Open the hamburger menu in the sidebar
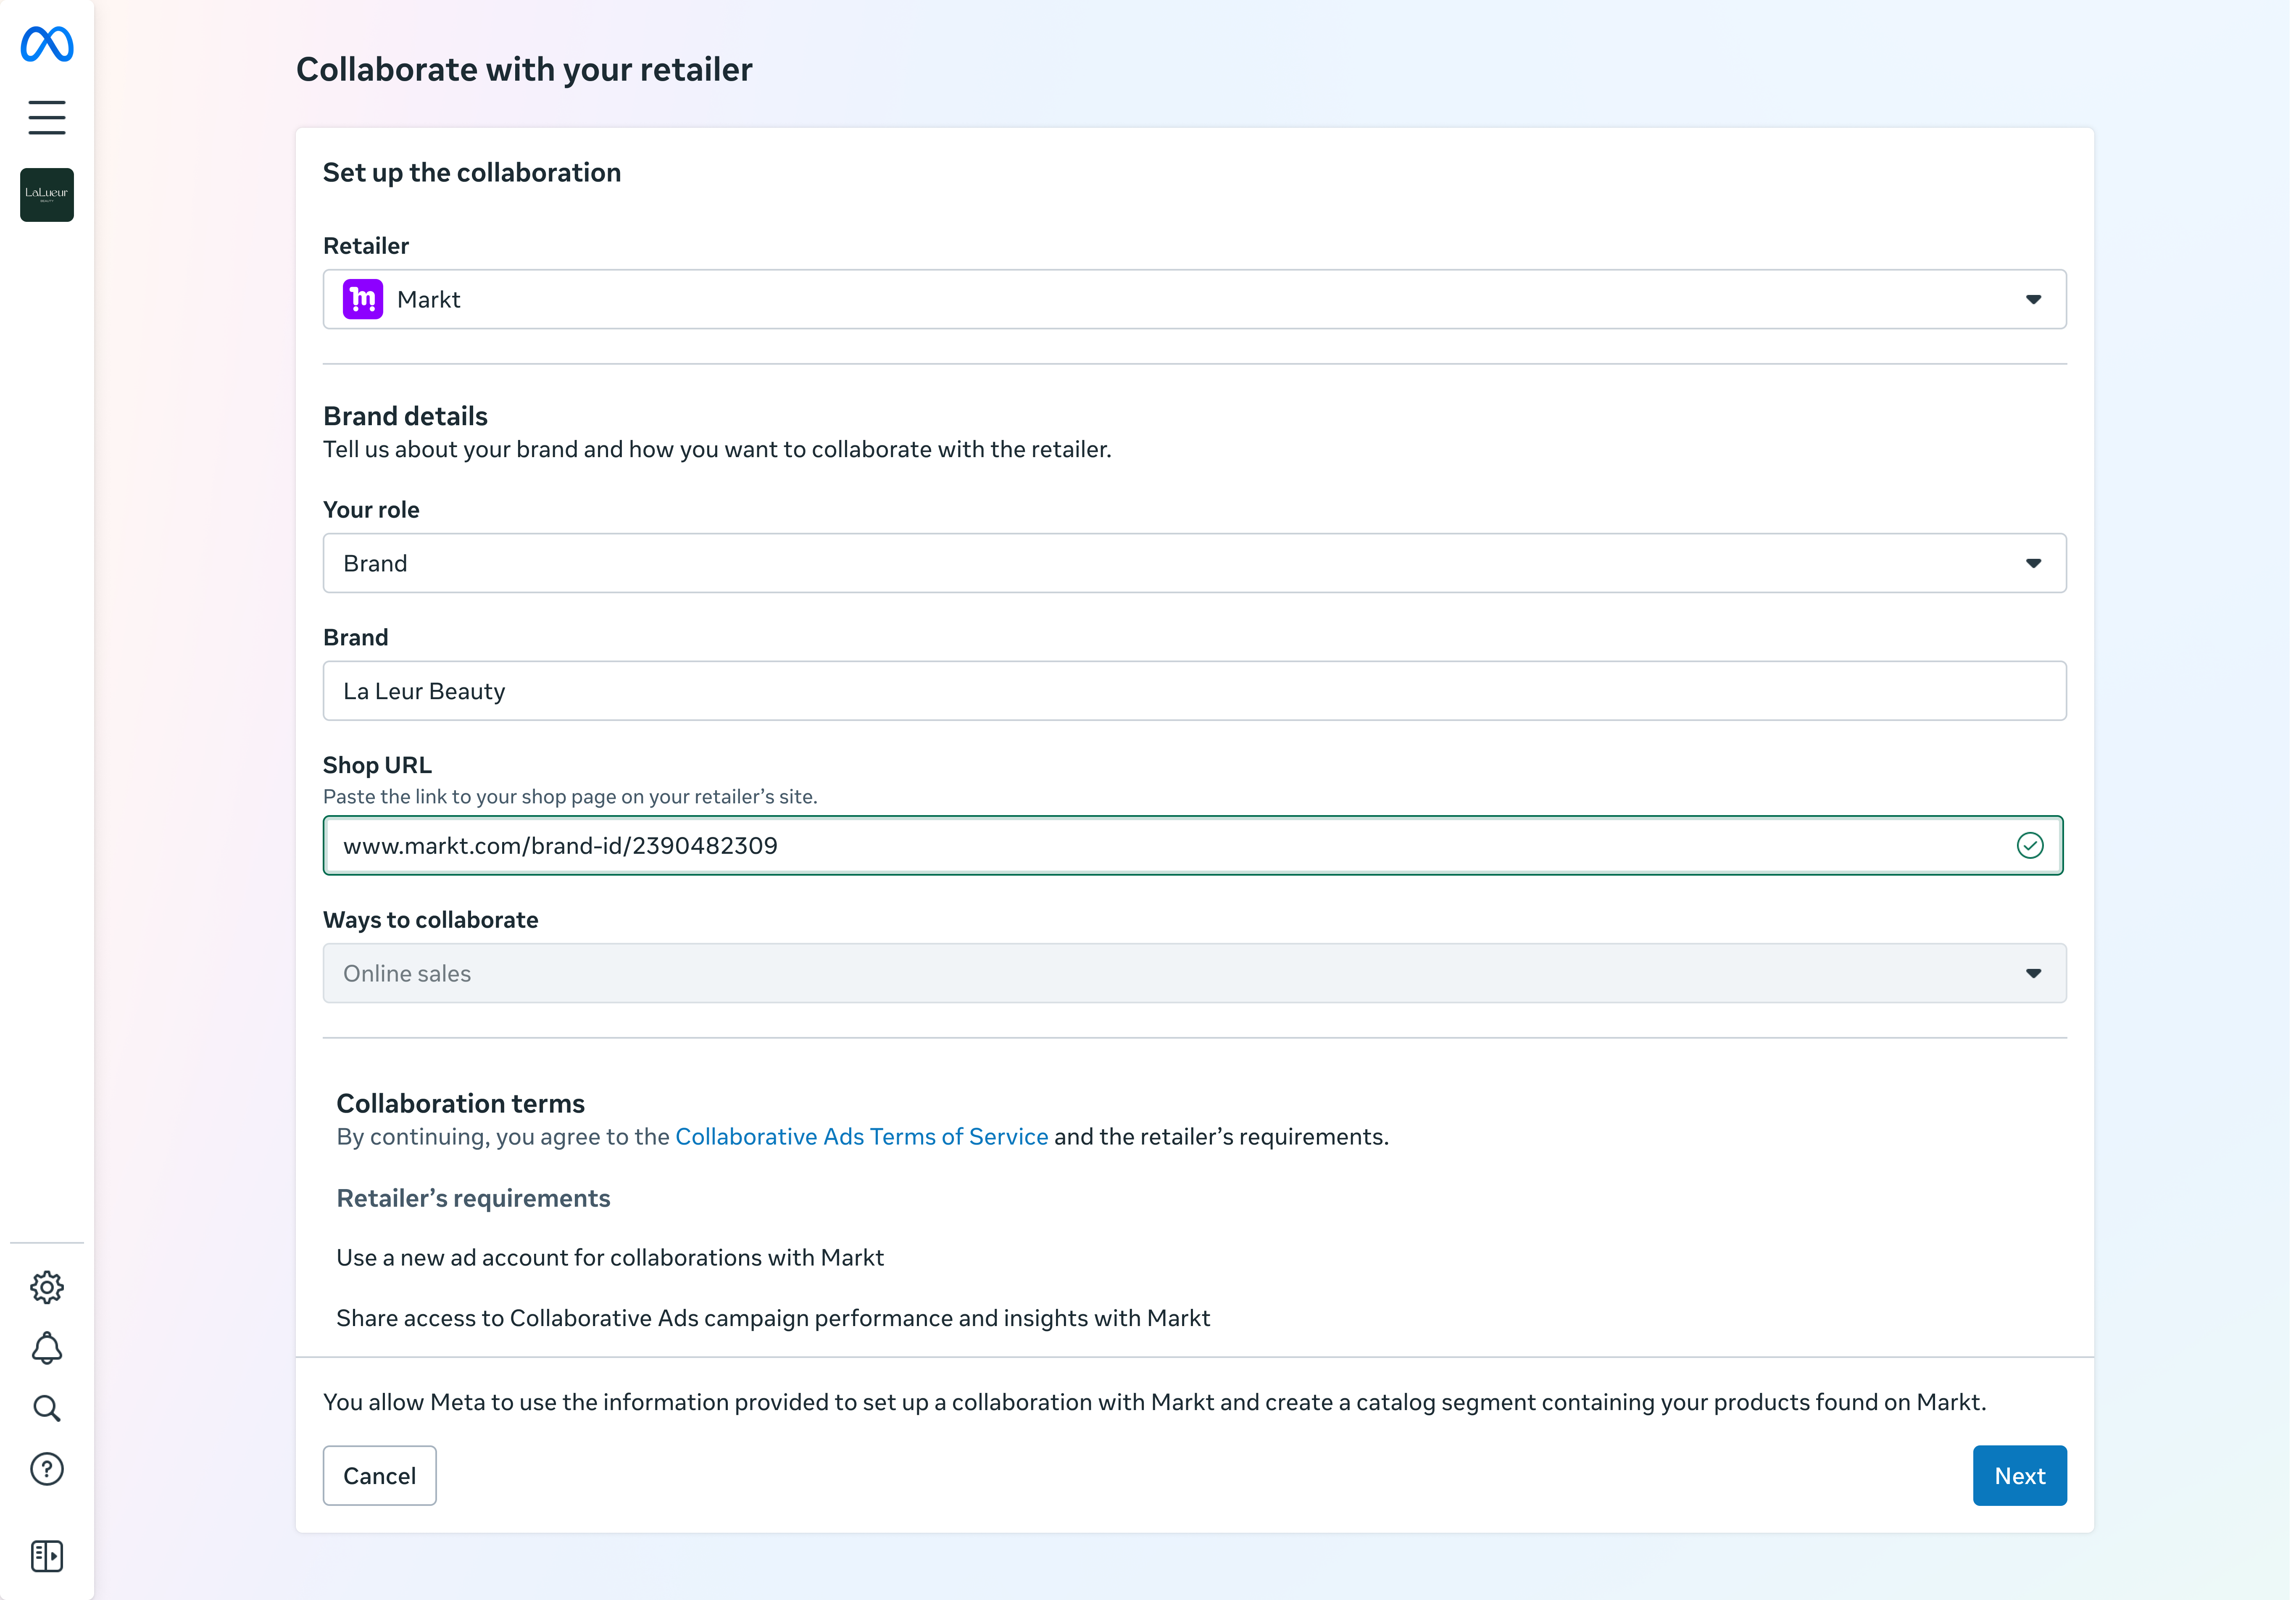This screenshot has width=2296, height=1600. [x=47, y=117]
